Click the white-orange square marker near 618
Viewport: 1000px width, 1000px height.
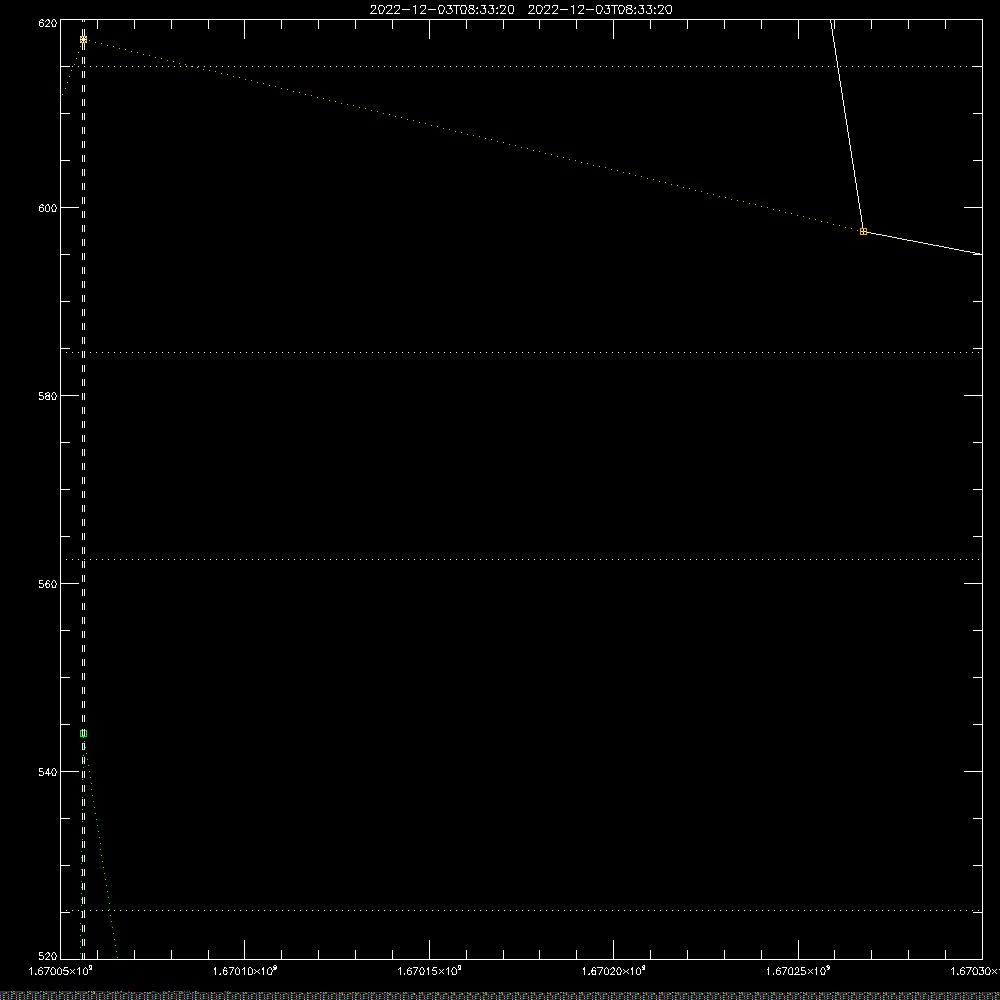pos(84,40)
